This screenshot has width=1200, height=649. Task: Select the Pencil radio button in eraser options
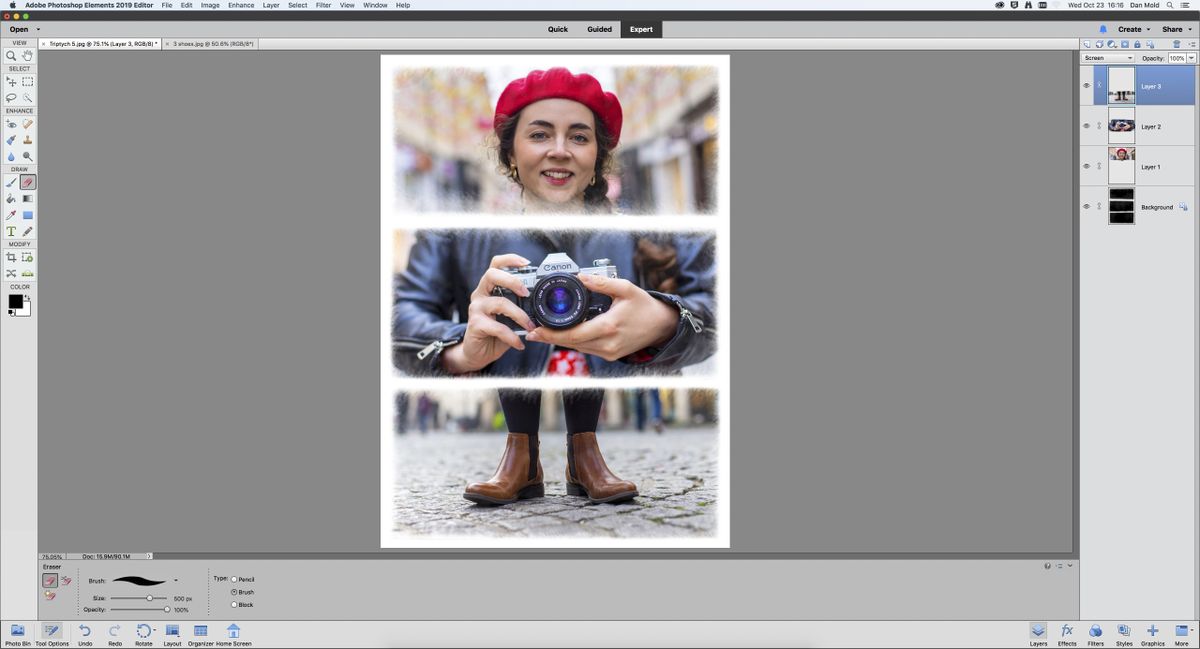(x=234, y=578)
